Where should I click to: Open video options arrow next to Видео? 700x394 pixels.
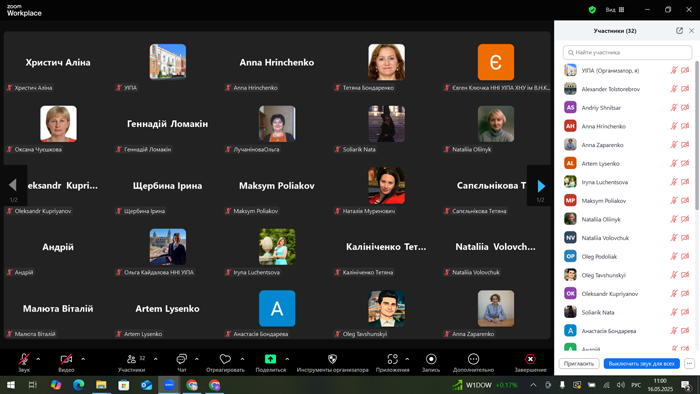click(x=83, y=359)
